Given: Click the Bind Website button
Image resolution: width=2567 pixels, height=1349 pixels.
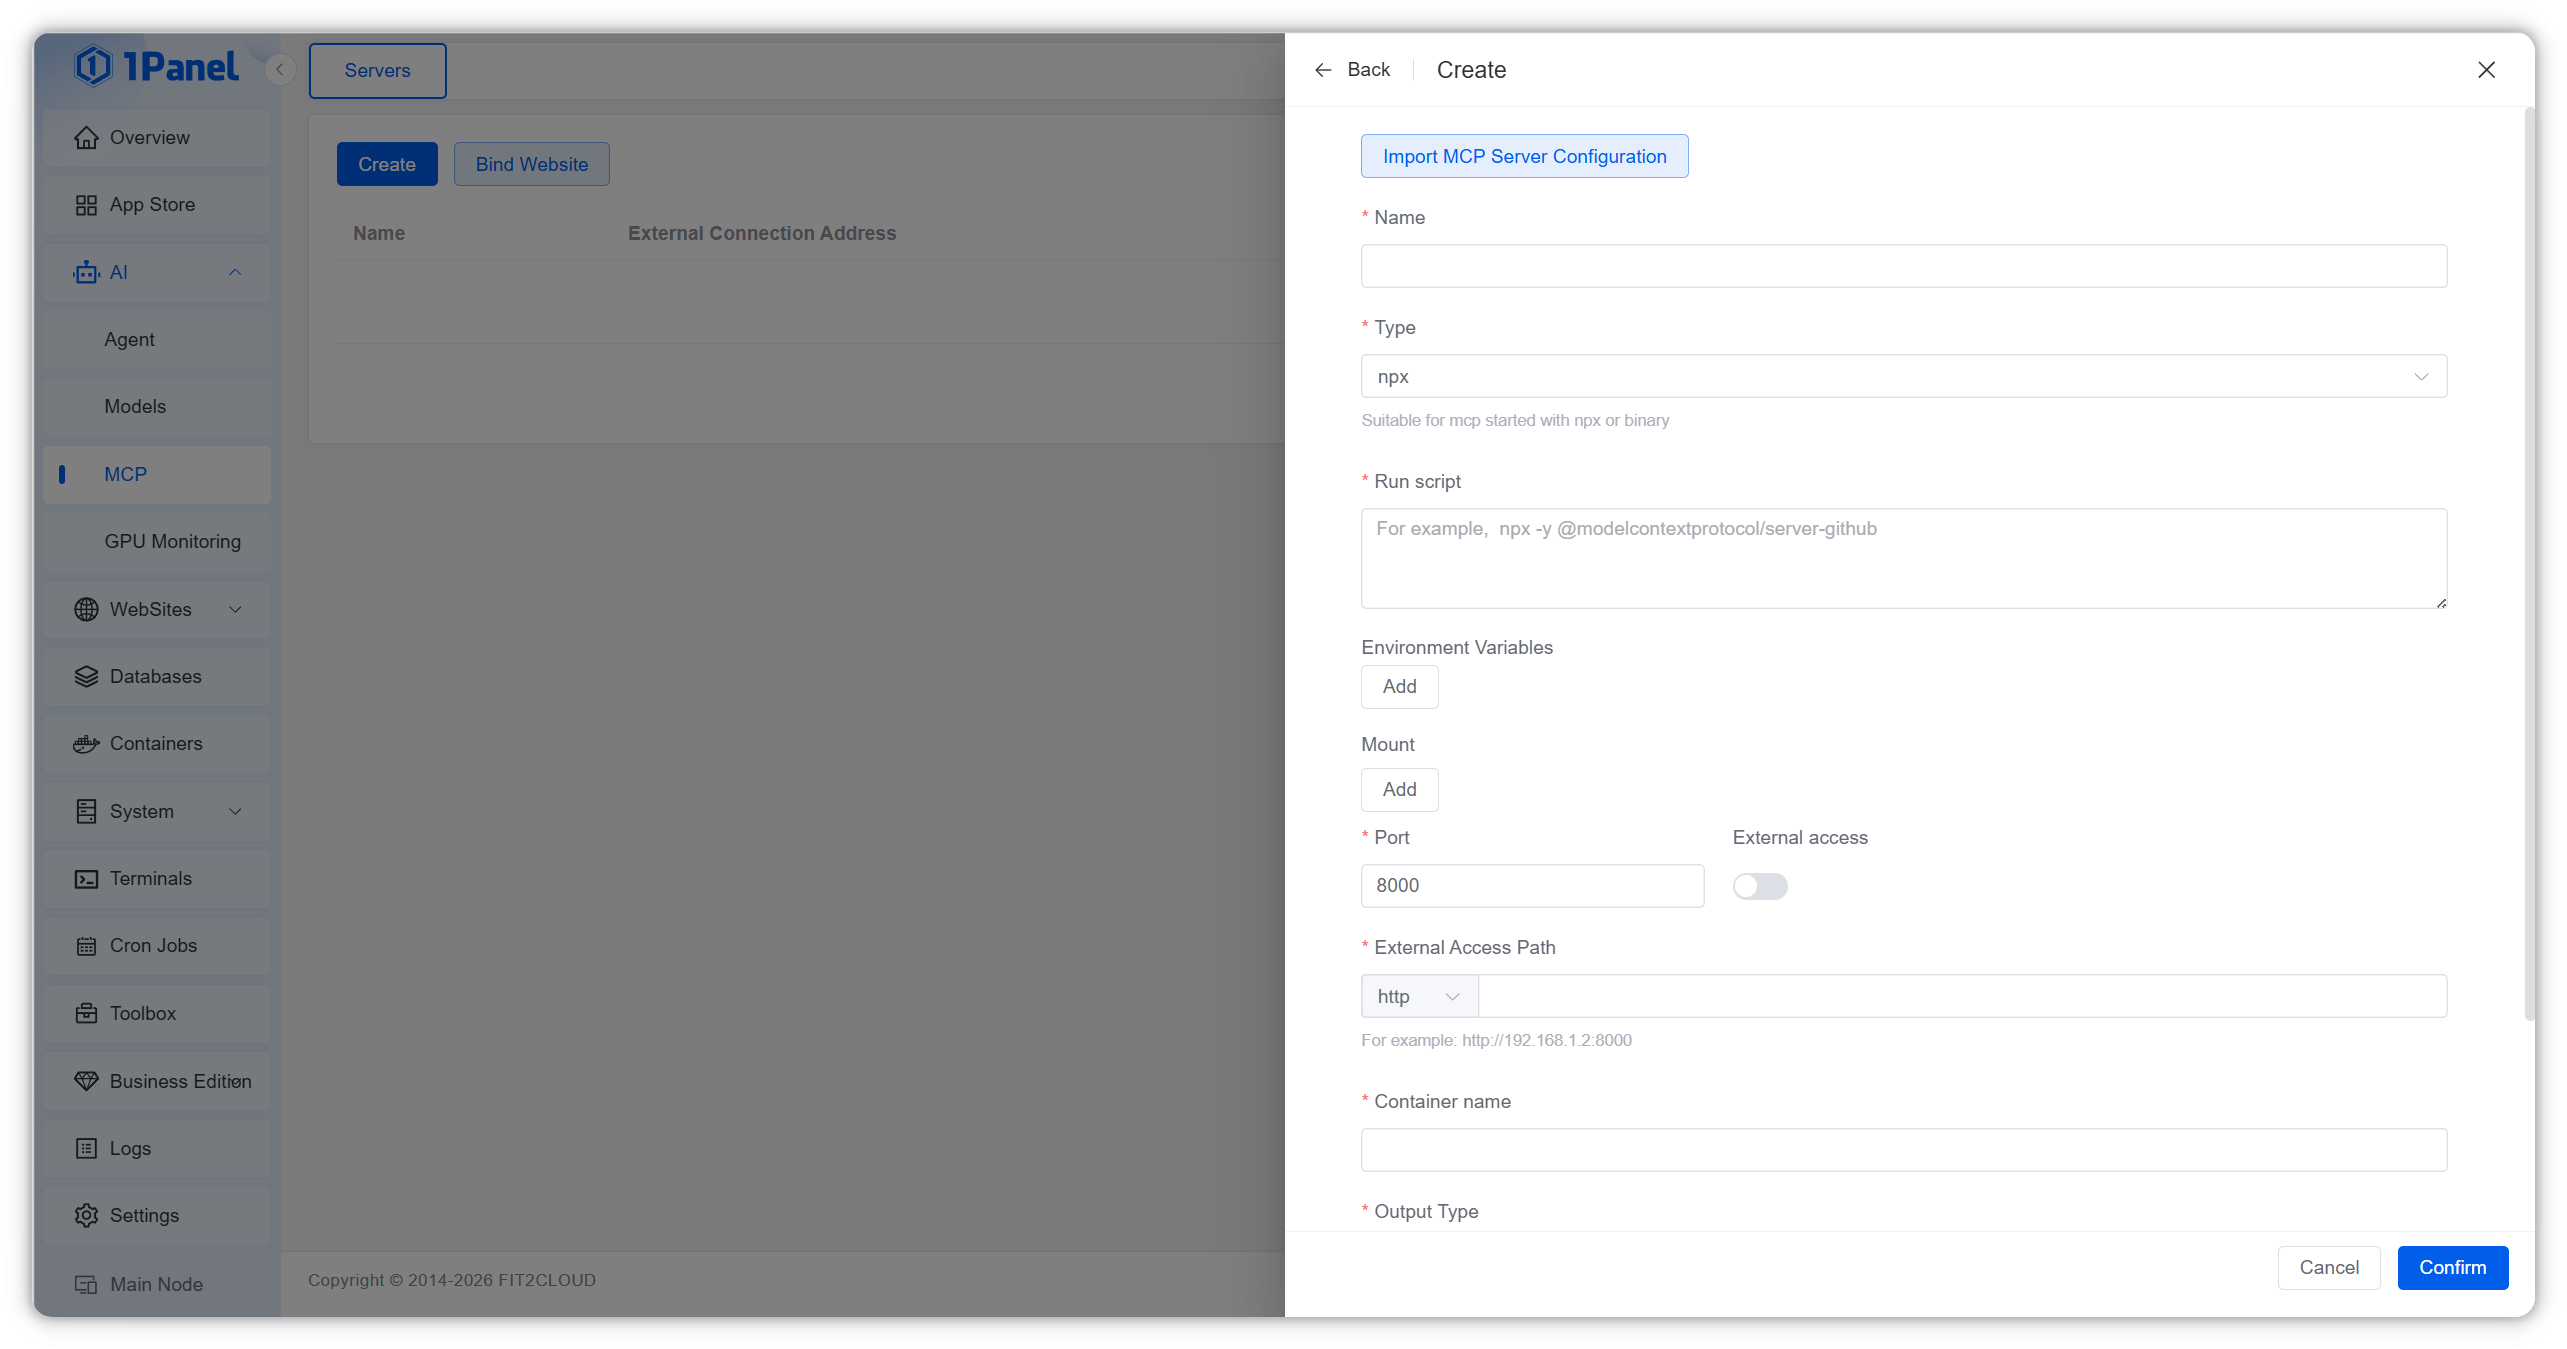Looking at the screenshot, I should 531,164.
